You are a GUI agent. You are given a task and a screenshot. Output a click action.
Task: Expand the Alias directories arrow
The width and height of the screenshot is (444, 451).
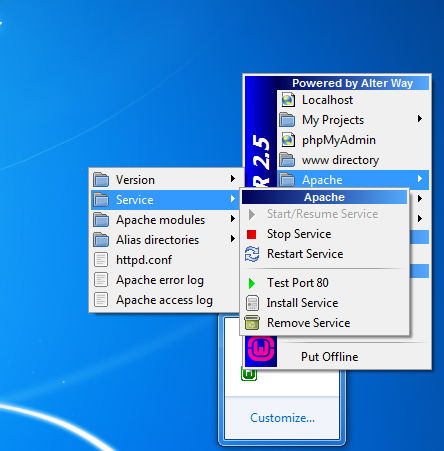[x=233, y=239]
